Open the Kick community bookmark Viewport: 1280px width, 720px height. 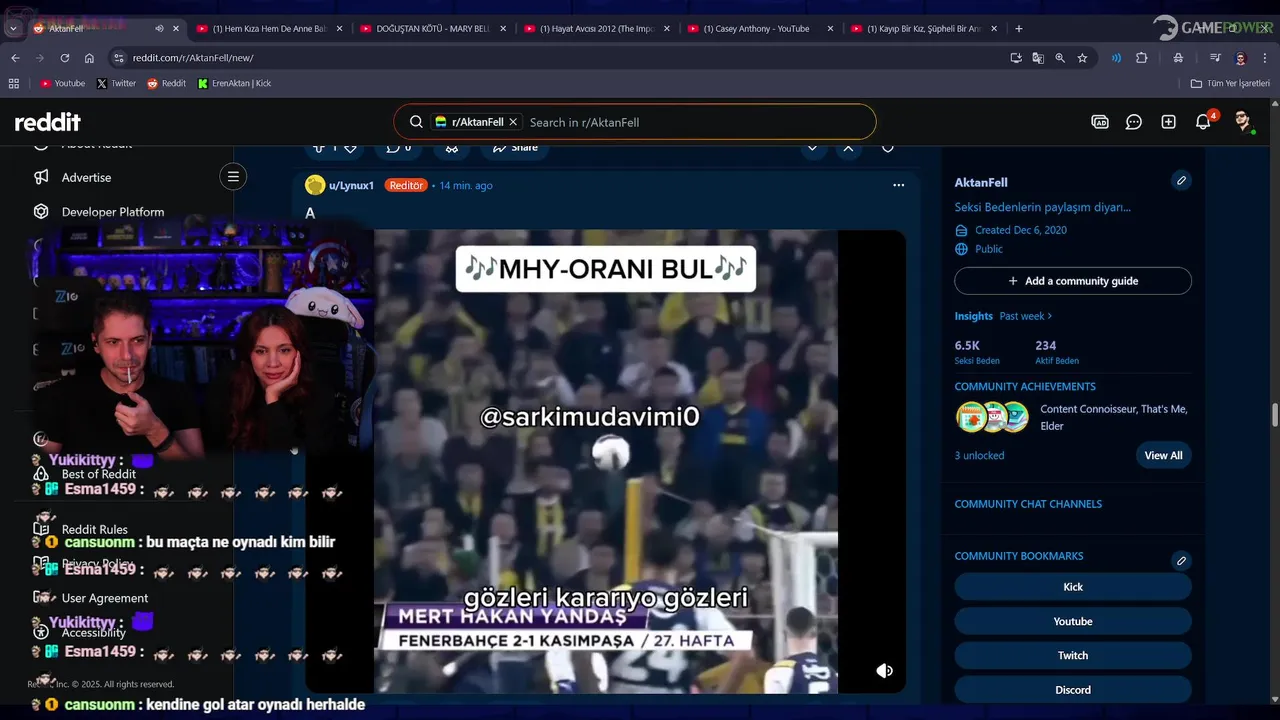(1073, 587)
